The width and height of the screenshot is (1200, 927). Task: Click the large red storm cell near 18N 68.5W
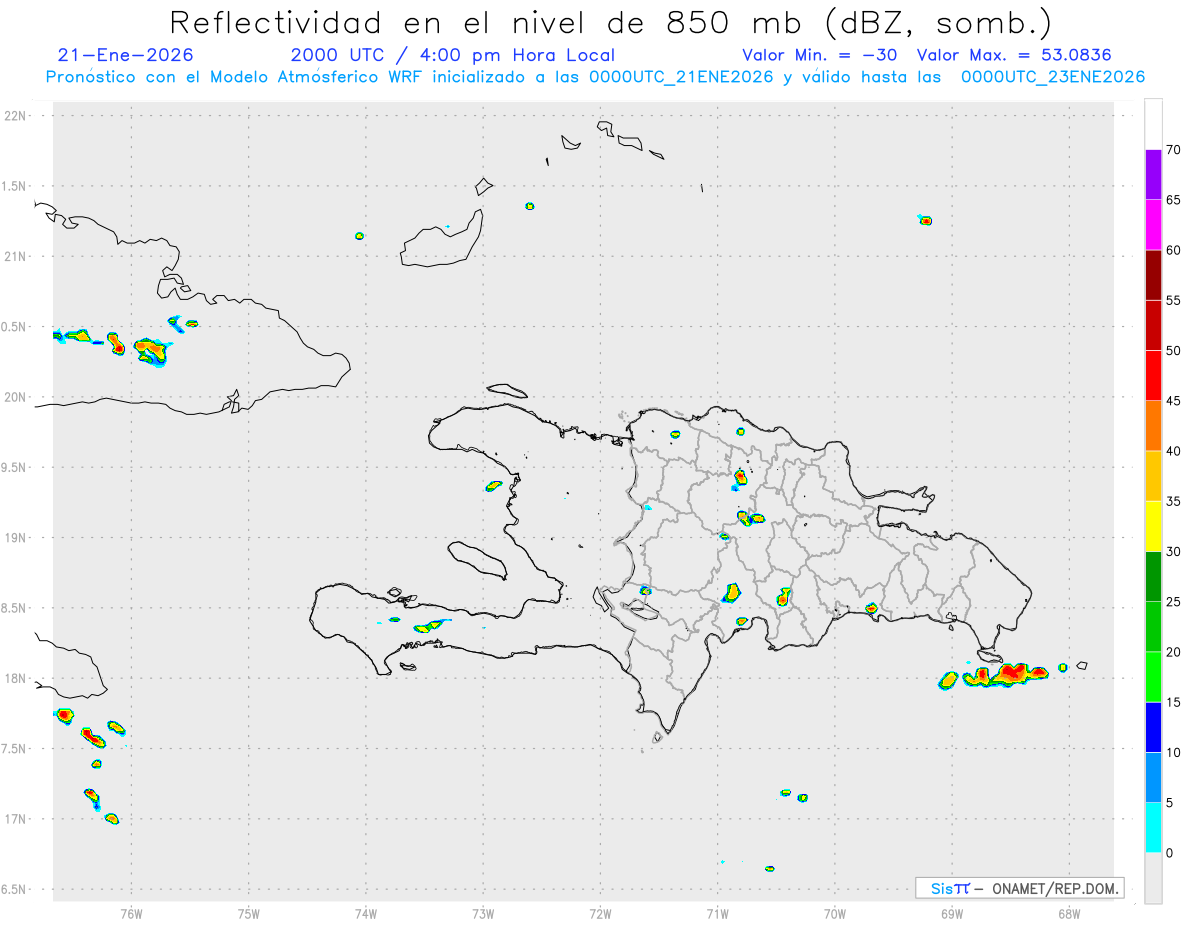(1006, 675)
